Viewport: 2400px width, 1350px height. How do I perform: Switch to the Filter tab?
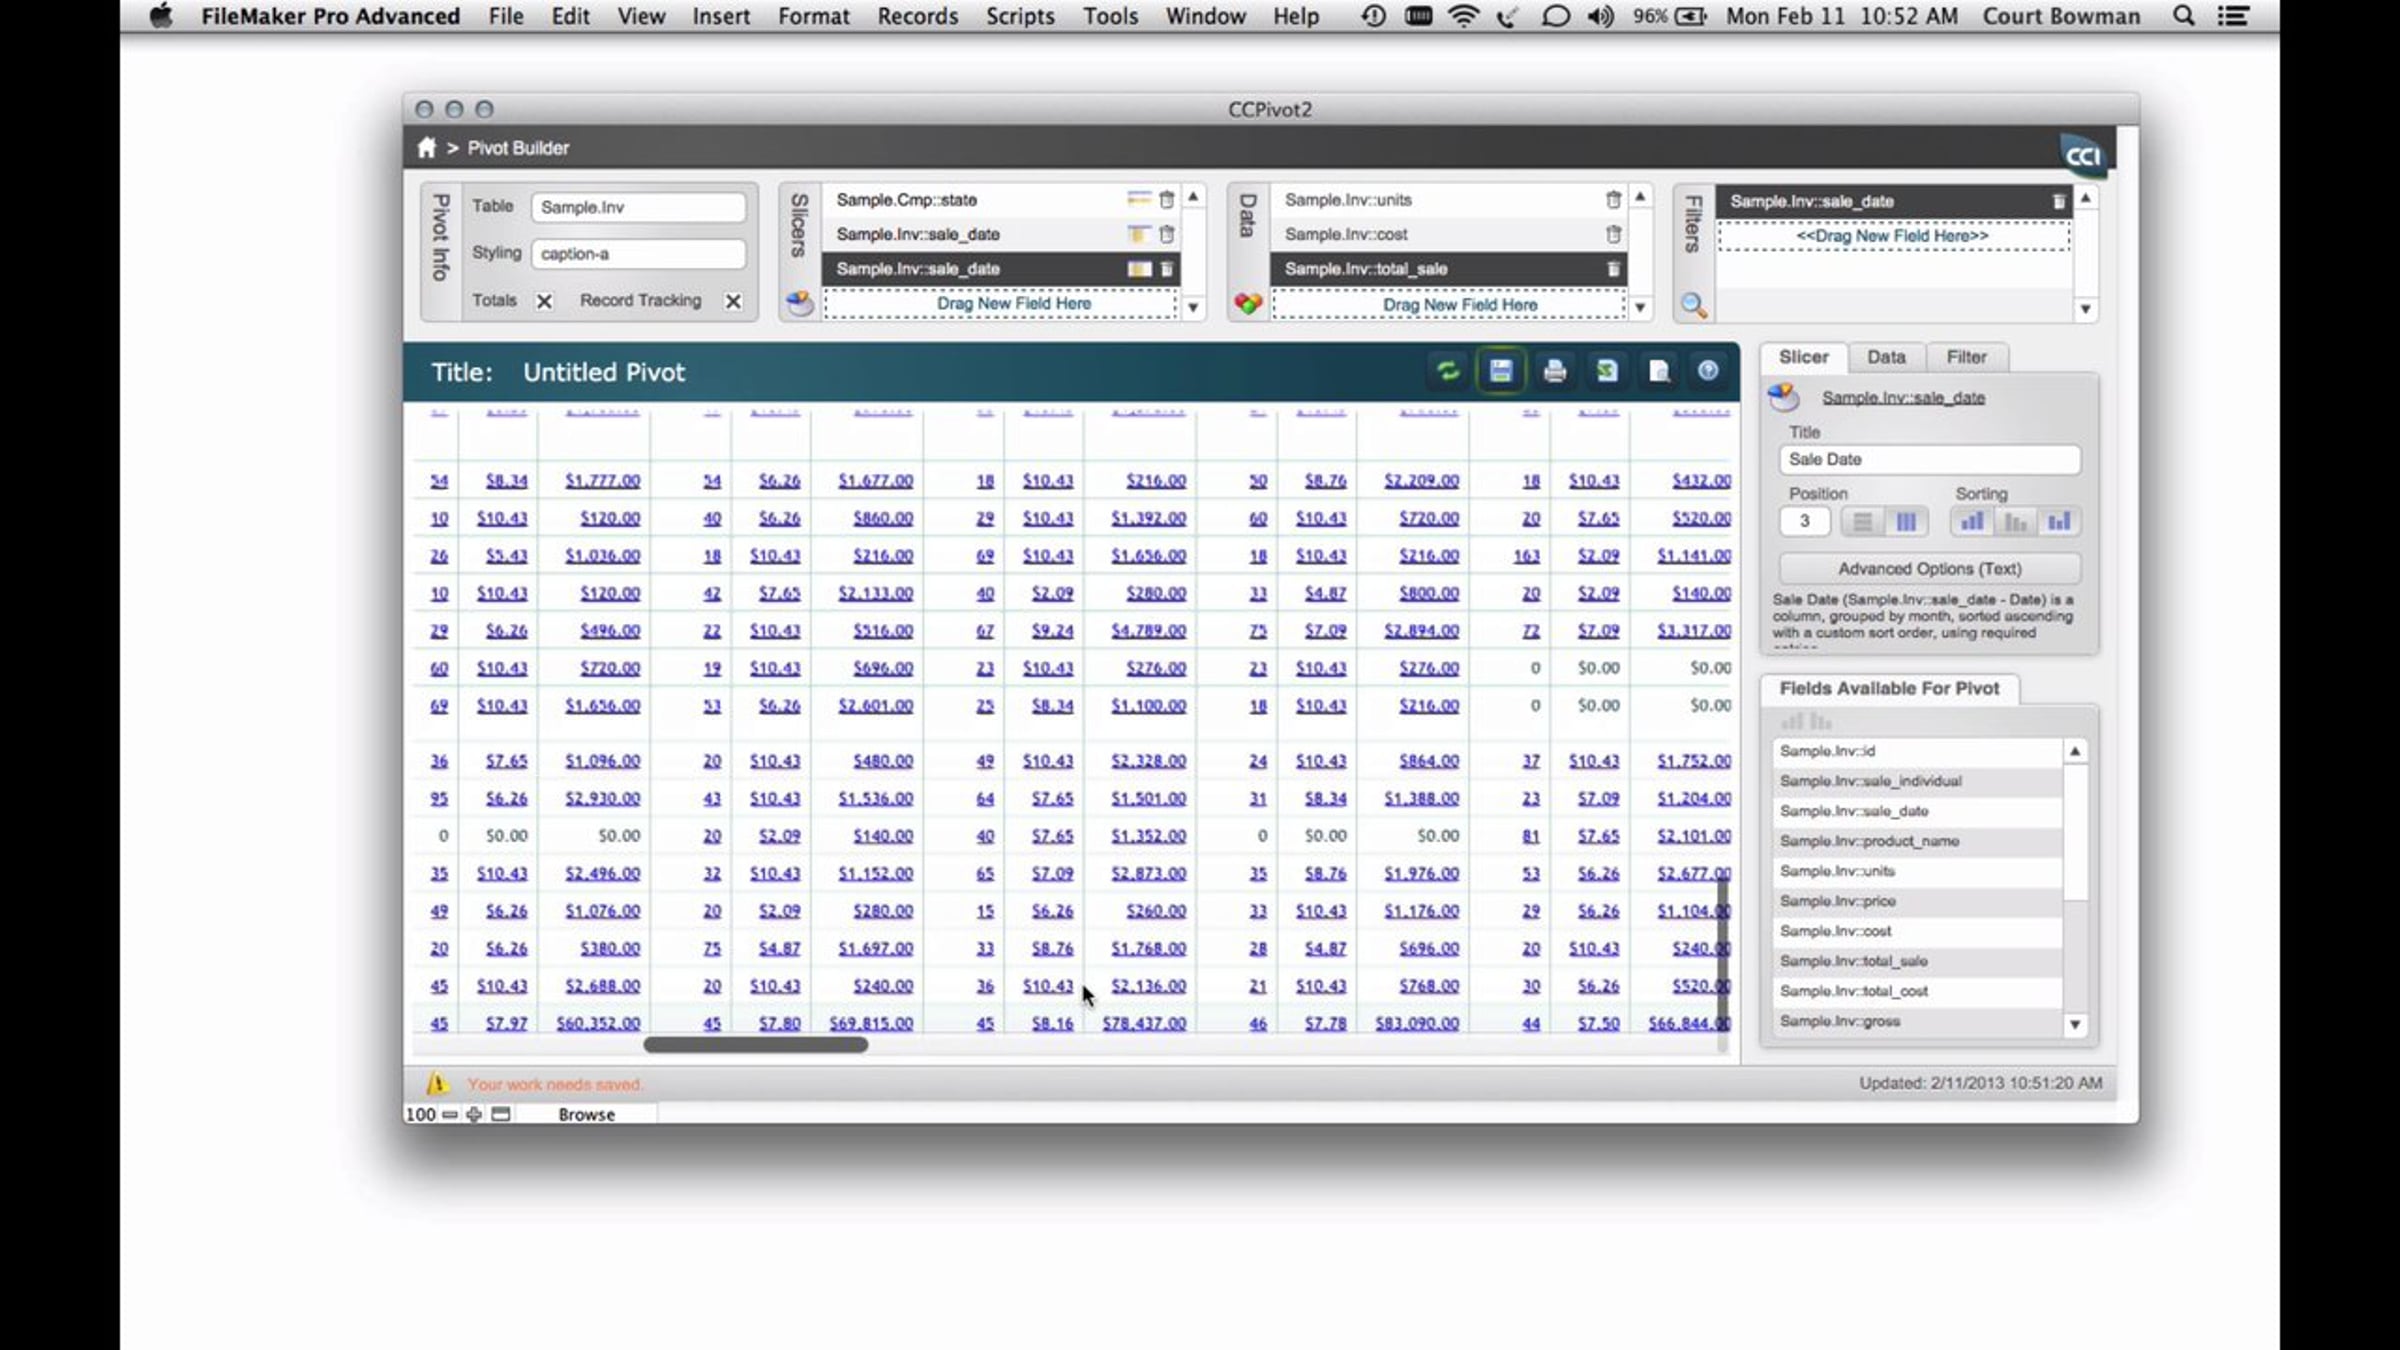(1966, 357)
